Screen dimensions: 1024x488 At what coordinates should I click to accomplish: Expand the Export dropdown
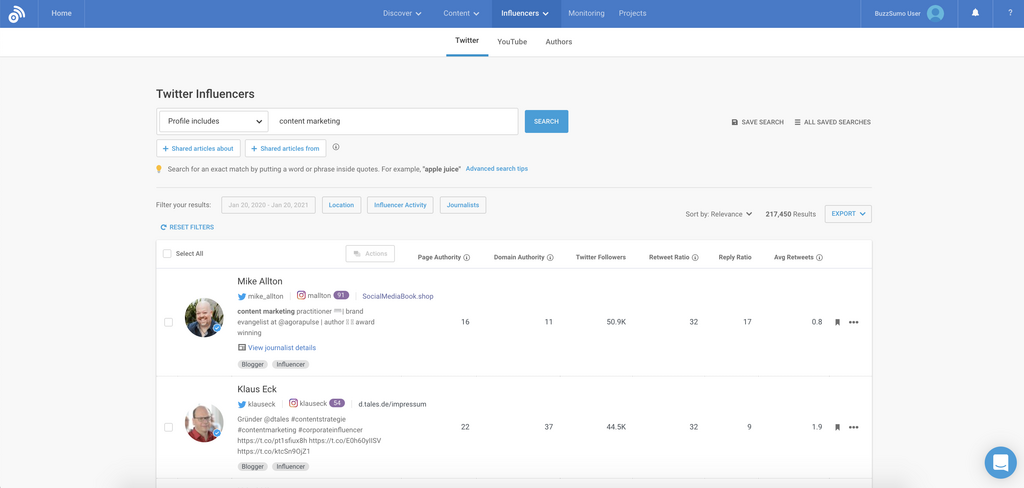pos(848,214)
